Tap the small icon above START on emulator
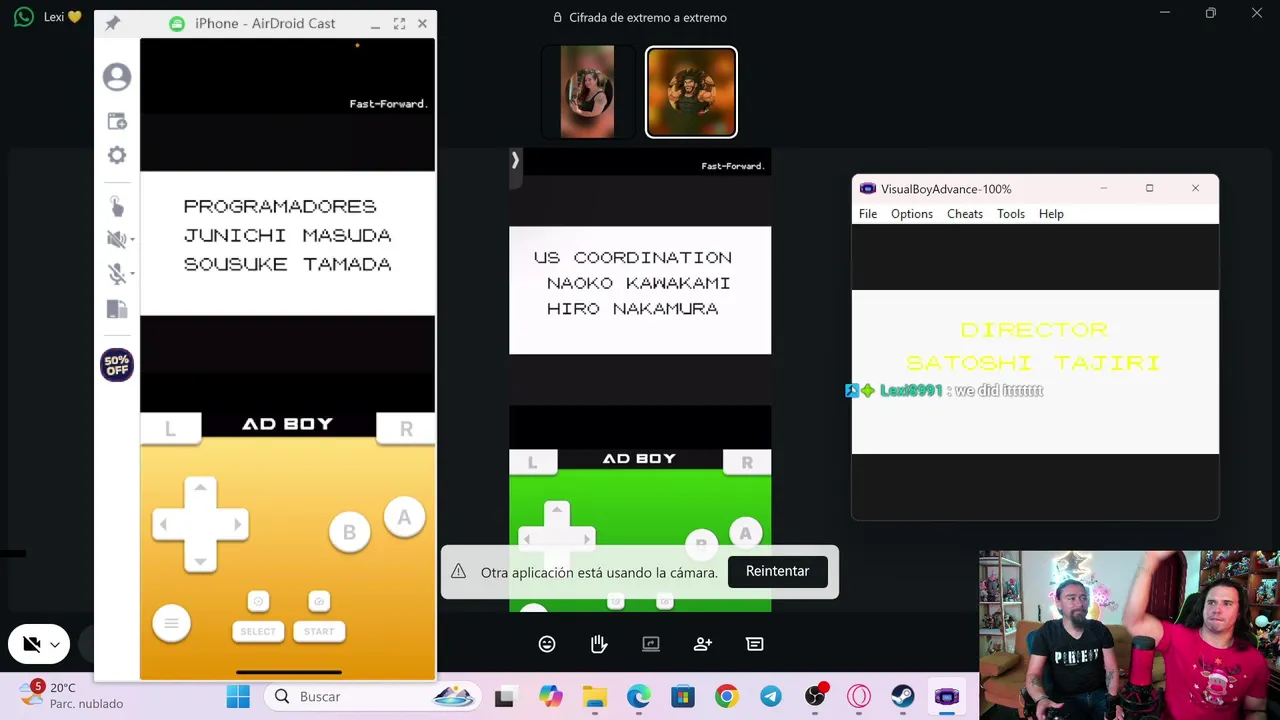1280x720 pixels. pos(319,601)
